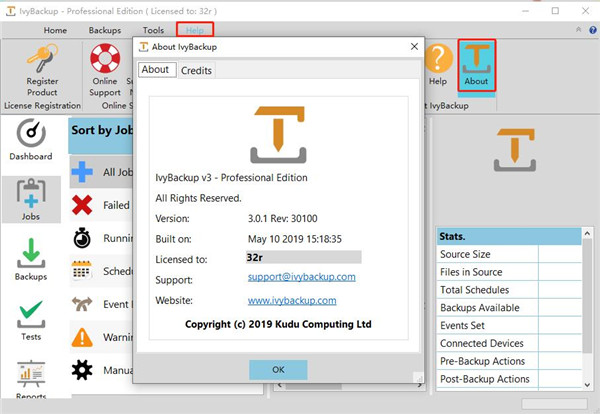Select the Jobs sidebar icon

(31, 194)
